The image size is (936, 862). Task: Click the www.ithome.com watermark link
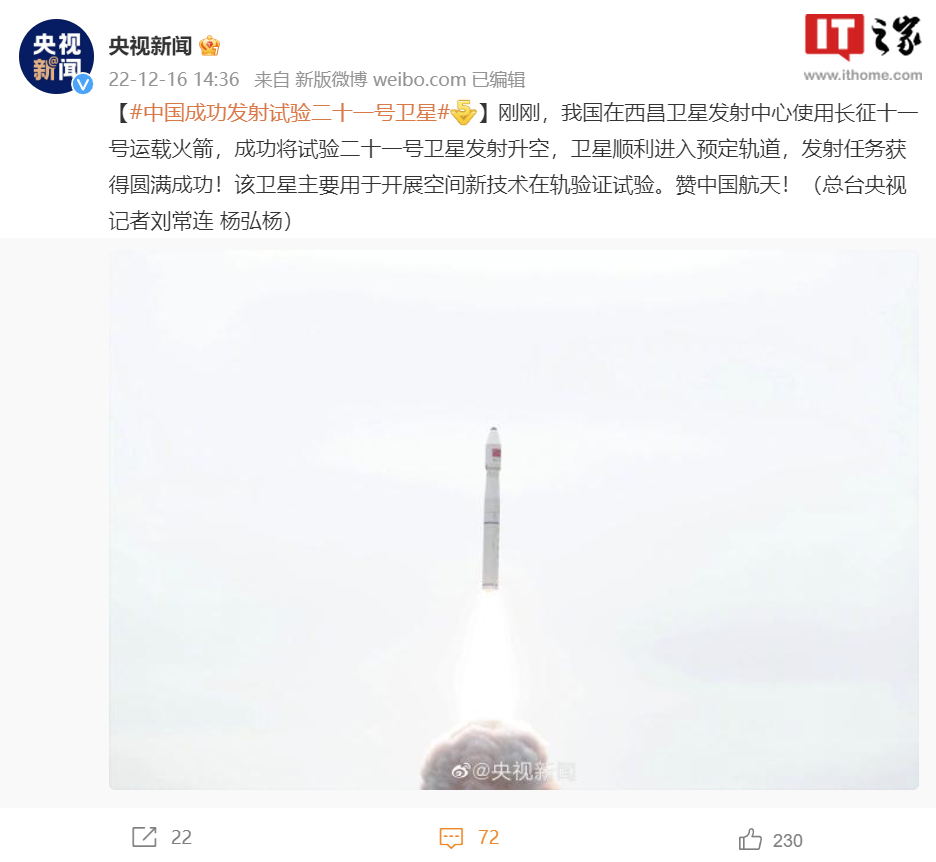(x=863, y=75)
